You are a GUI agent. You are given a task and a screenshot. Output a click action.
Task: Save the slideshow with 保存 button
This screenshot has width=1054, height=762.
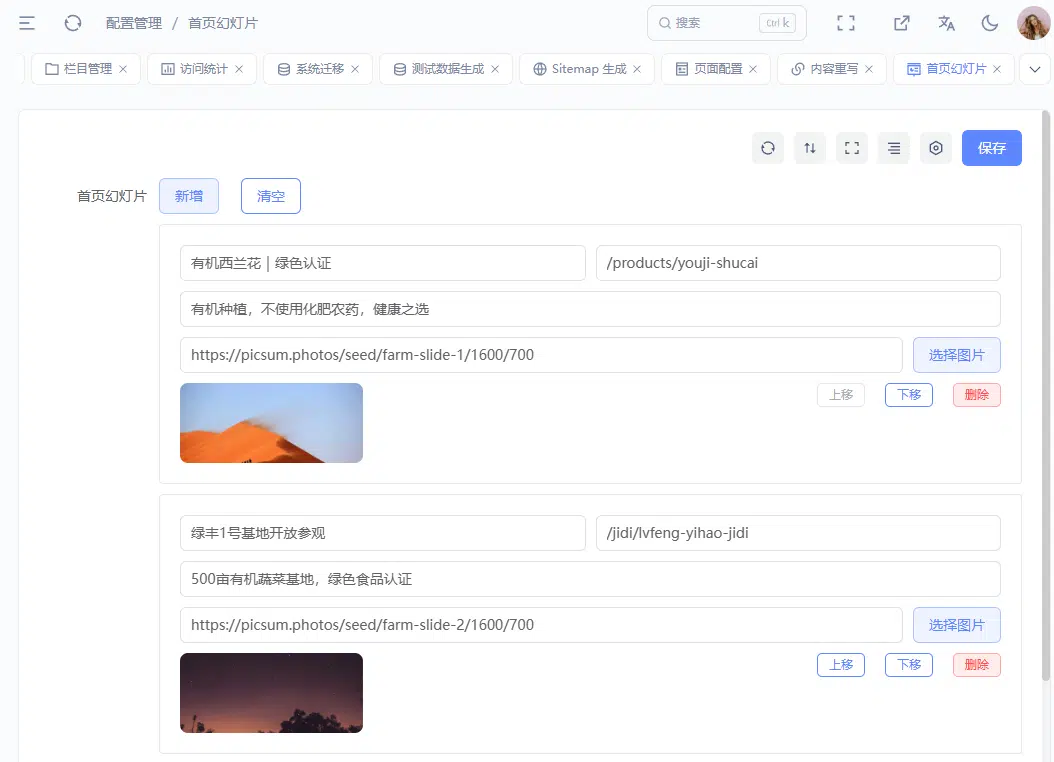(991, 148)
